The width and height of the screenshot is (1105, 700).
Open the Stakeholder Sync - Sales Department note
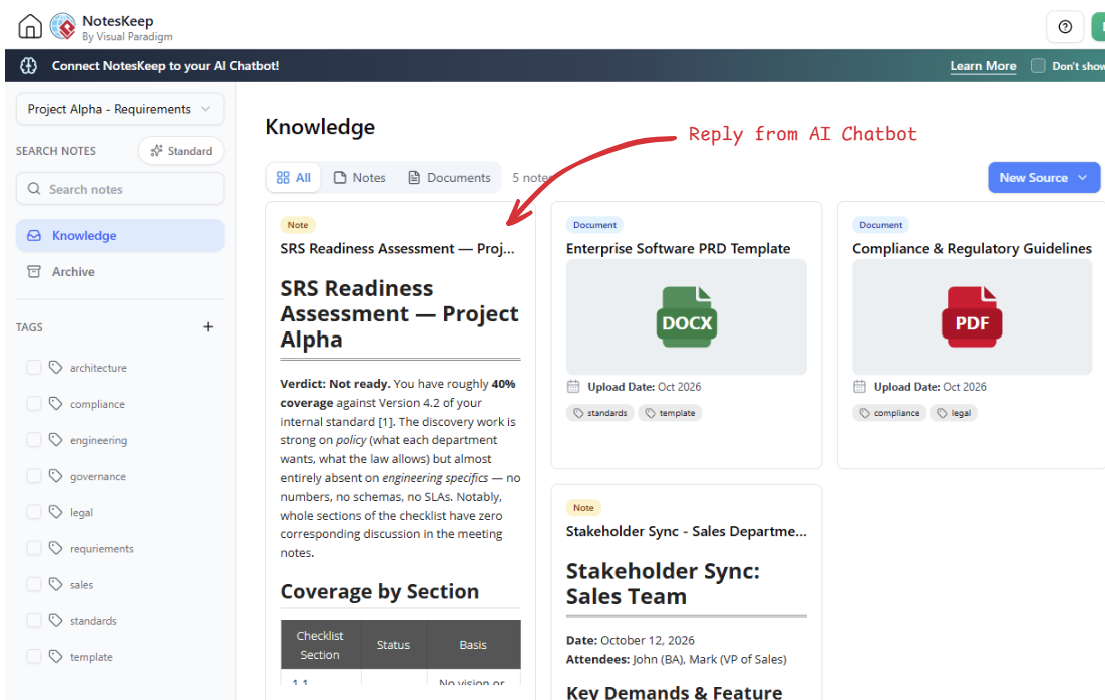click(x=686, y=531)
